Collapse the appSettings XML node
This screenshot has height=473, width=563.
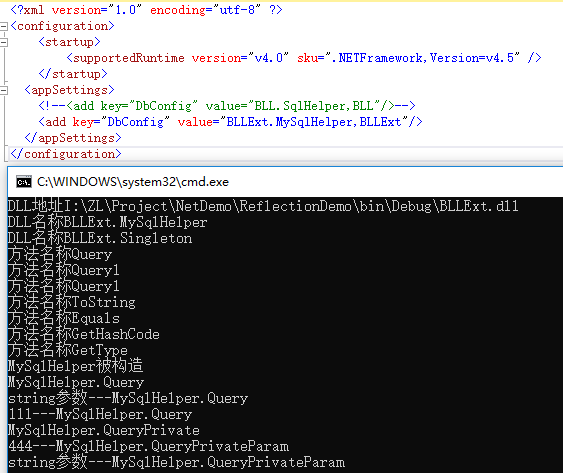click(3, 90)
